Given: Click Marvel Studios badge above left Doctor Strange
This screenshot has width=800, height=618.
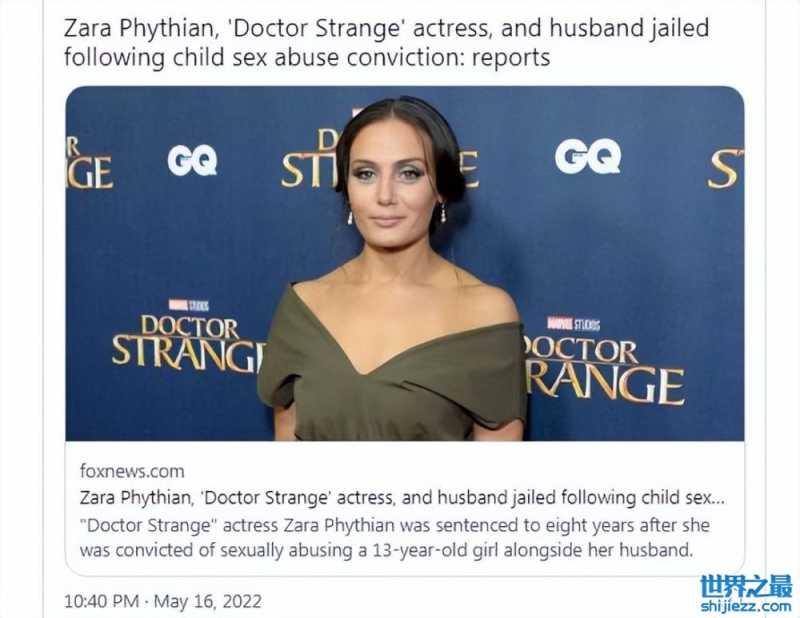Looking at the screenshot, I should [189, 305].
